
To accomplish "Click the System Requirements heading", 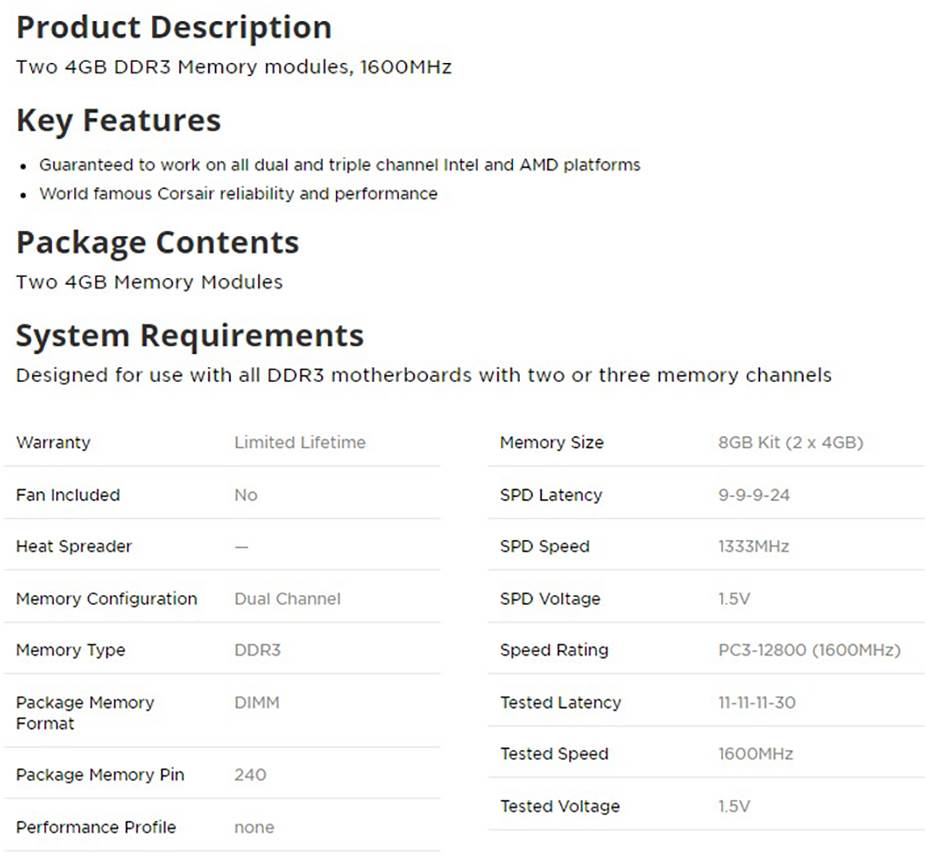I will [x=190, y=335].
